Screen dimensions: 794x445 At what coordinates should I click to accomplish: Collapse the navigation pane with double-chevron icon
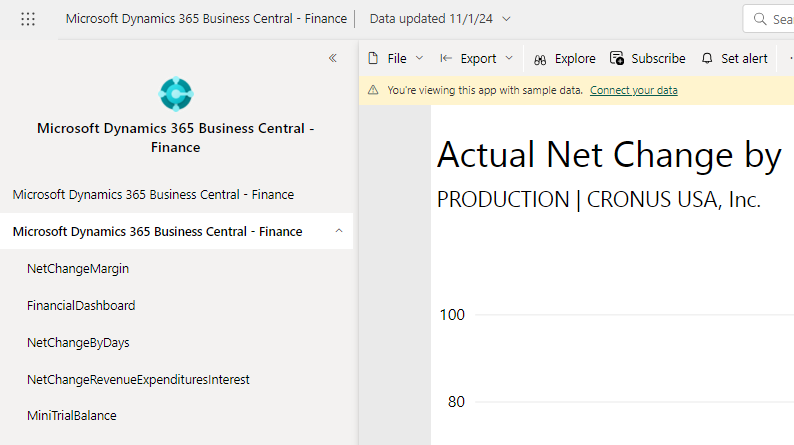(333, 58)
